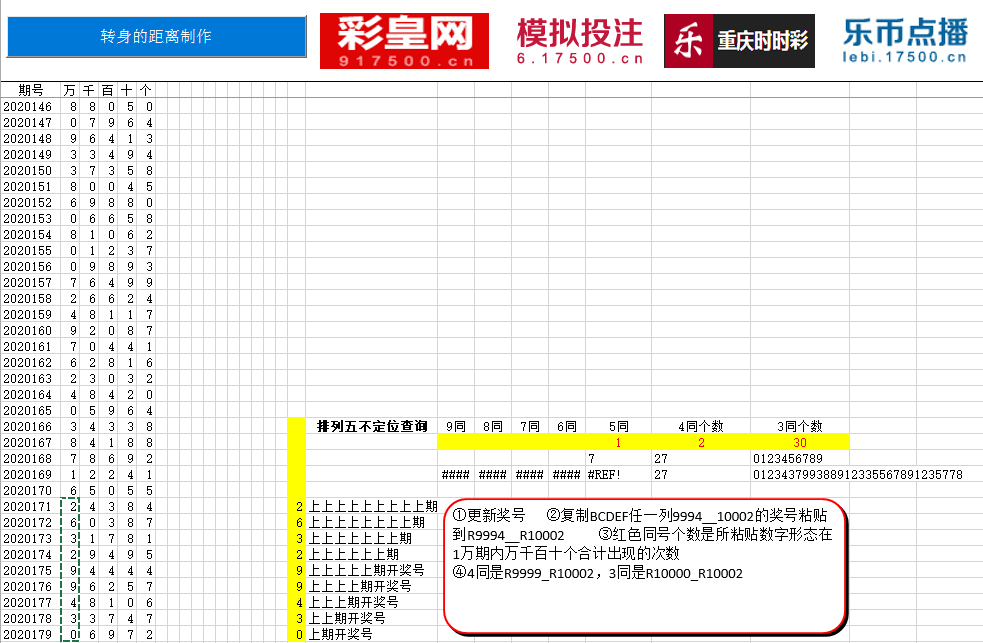
Task: Select issue cell 2020153
Action: click(x=31, y=219)
